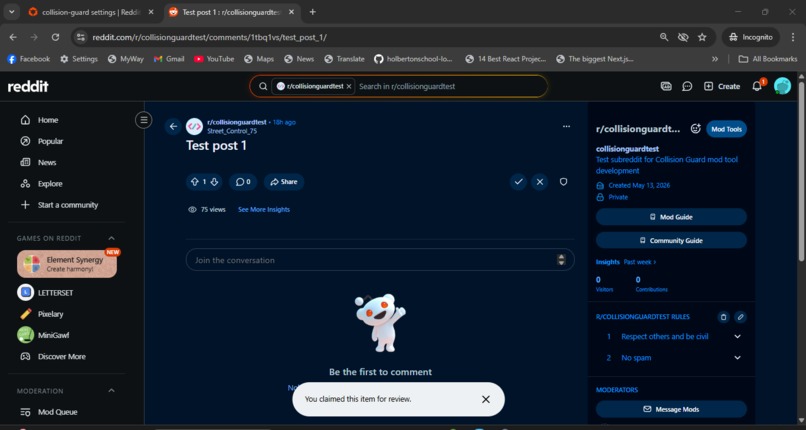806x430 pixels.
Task: Show more bookmarks chevron
Action: coord(715,59)
